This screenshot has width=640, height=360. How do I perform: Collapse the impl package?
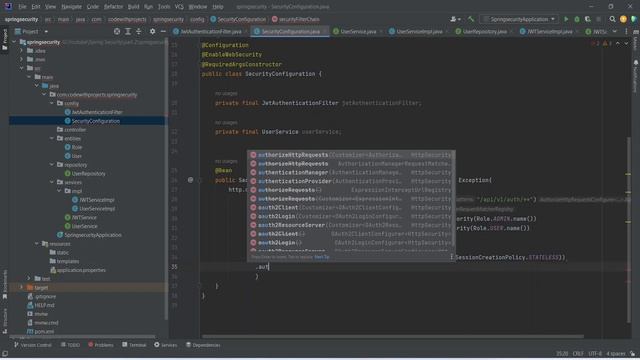60,191
